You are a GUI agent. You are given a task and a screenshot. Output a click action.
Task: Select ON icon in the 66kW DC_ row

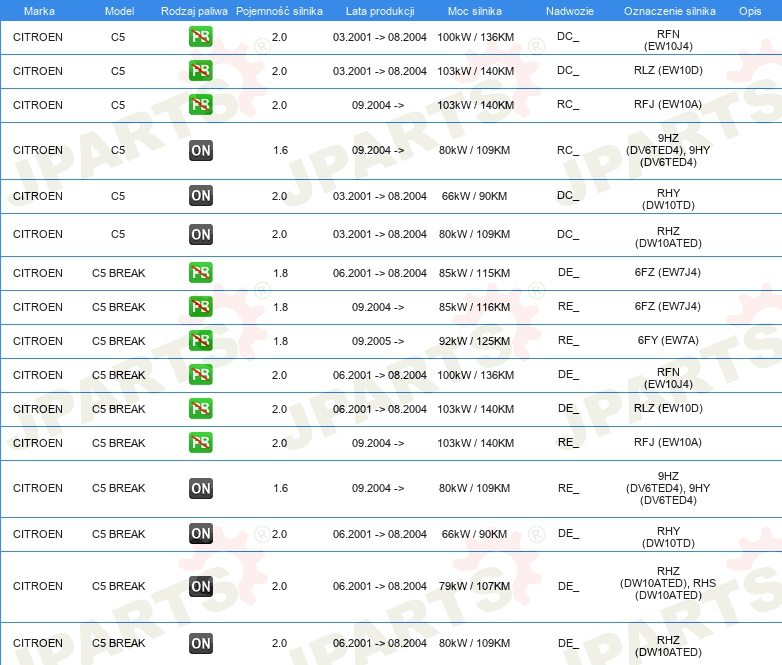click(x=200, y=196)
